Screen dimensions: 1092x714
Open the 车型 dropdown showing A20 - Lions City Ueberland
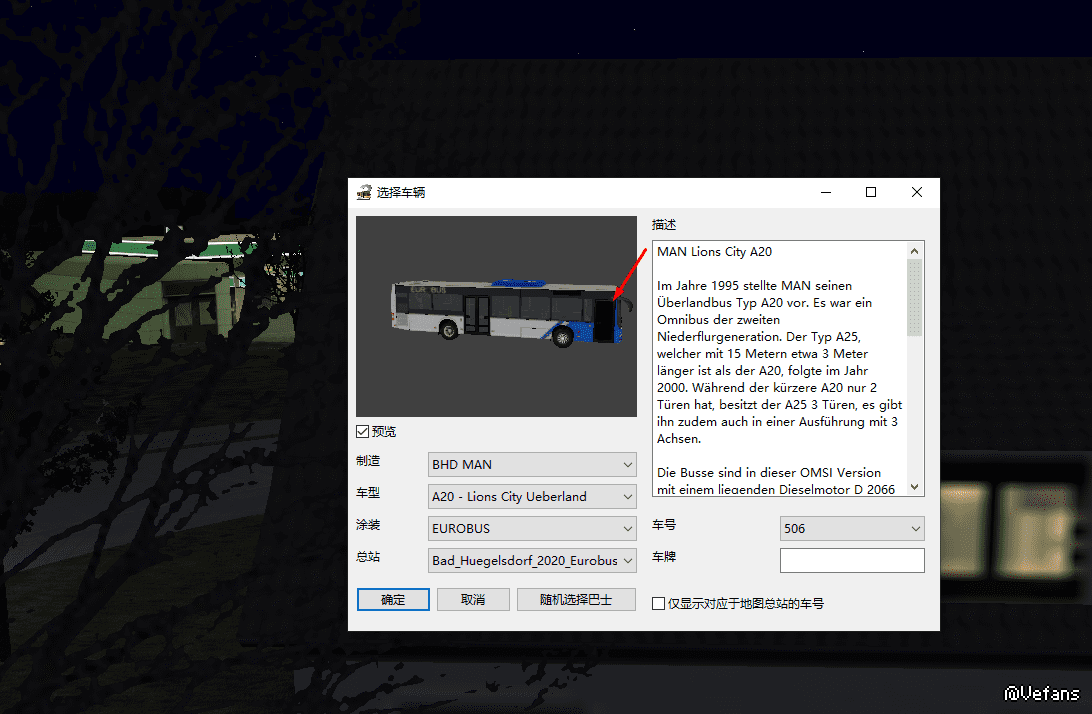532,497
